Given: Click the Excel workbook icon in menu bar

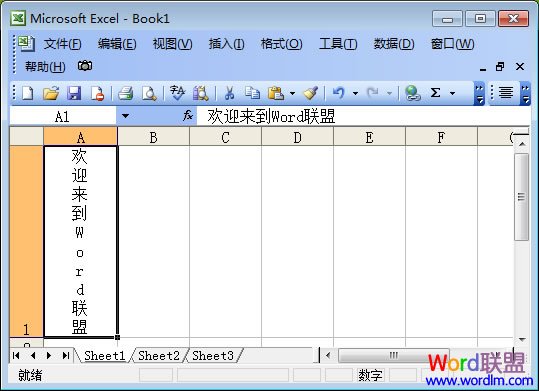Looking at the screenshot, I should tap(26, 44).
